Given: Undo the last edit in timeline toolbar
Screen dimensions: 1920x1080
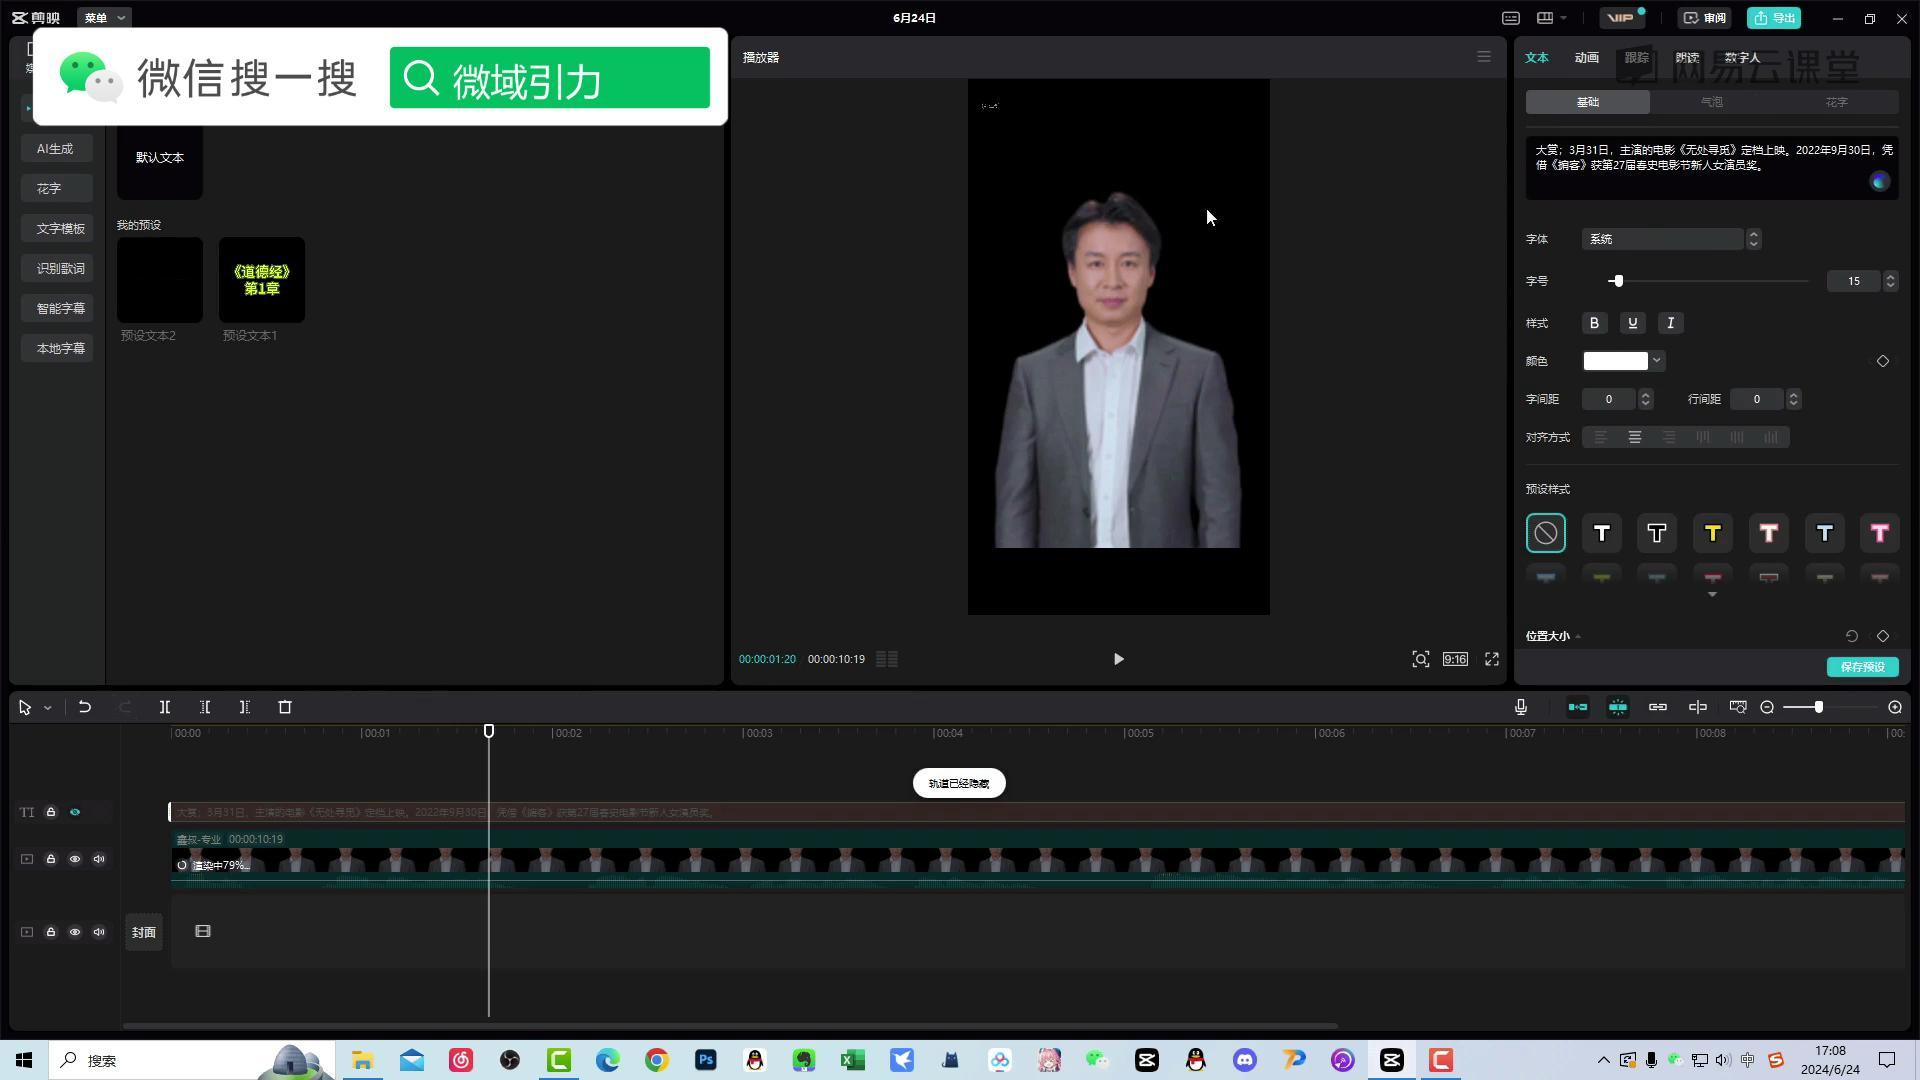Looking at the screenshot, I should [x=85, y=707].
